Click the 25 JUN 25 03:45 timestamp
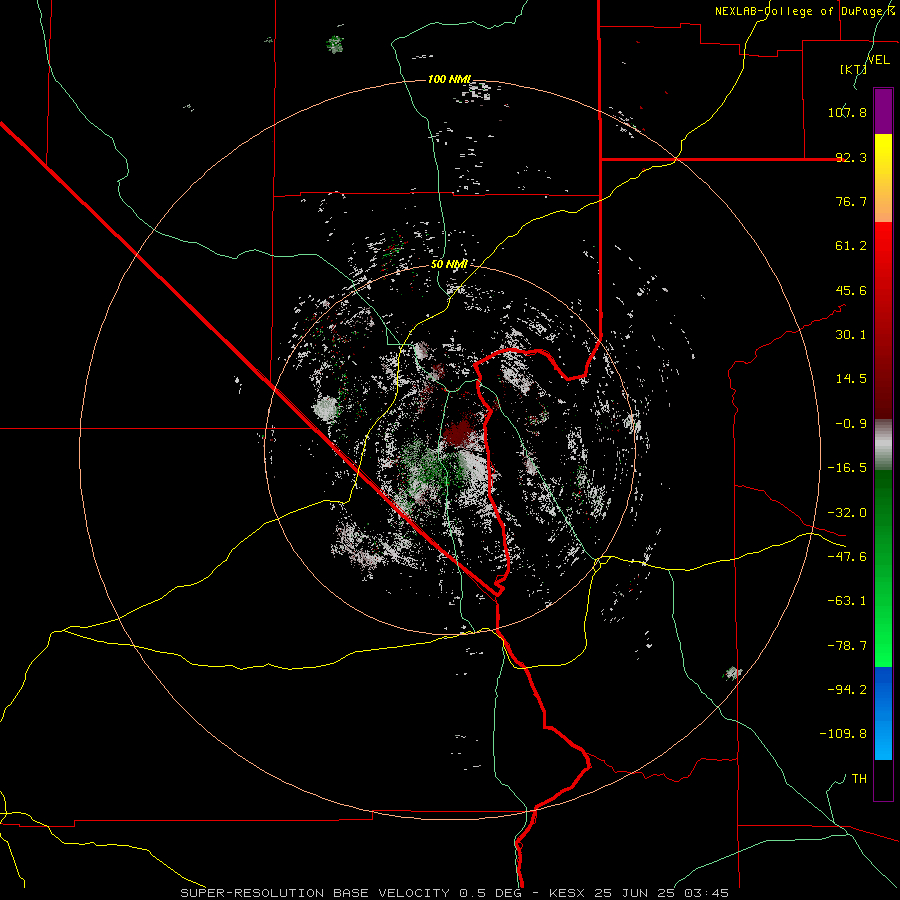Image resolution: width=900 pixels, height=900 pixels. coord(662,893)
